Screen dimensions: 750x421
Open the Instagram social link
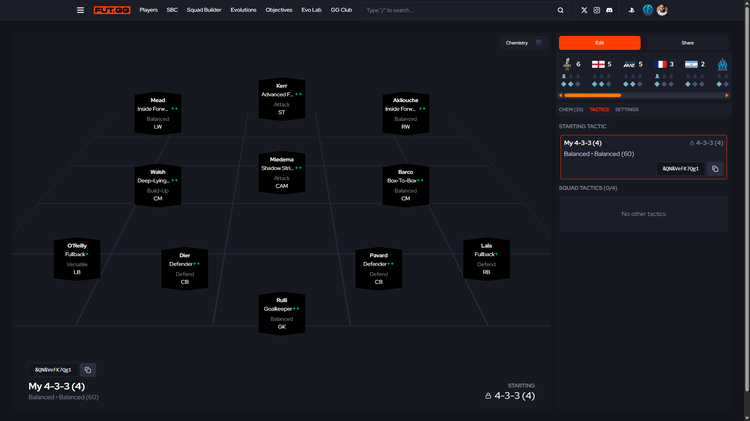point(597,10)
